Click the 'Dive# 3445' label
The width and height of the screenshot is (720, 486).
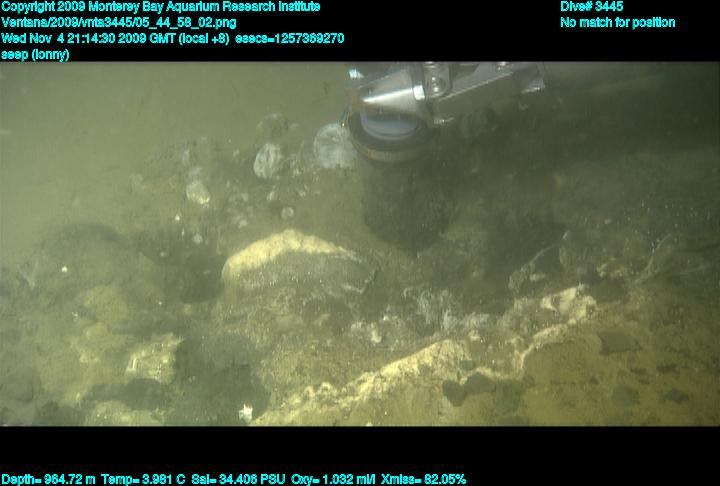click(591, 6)
